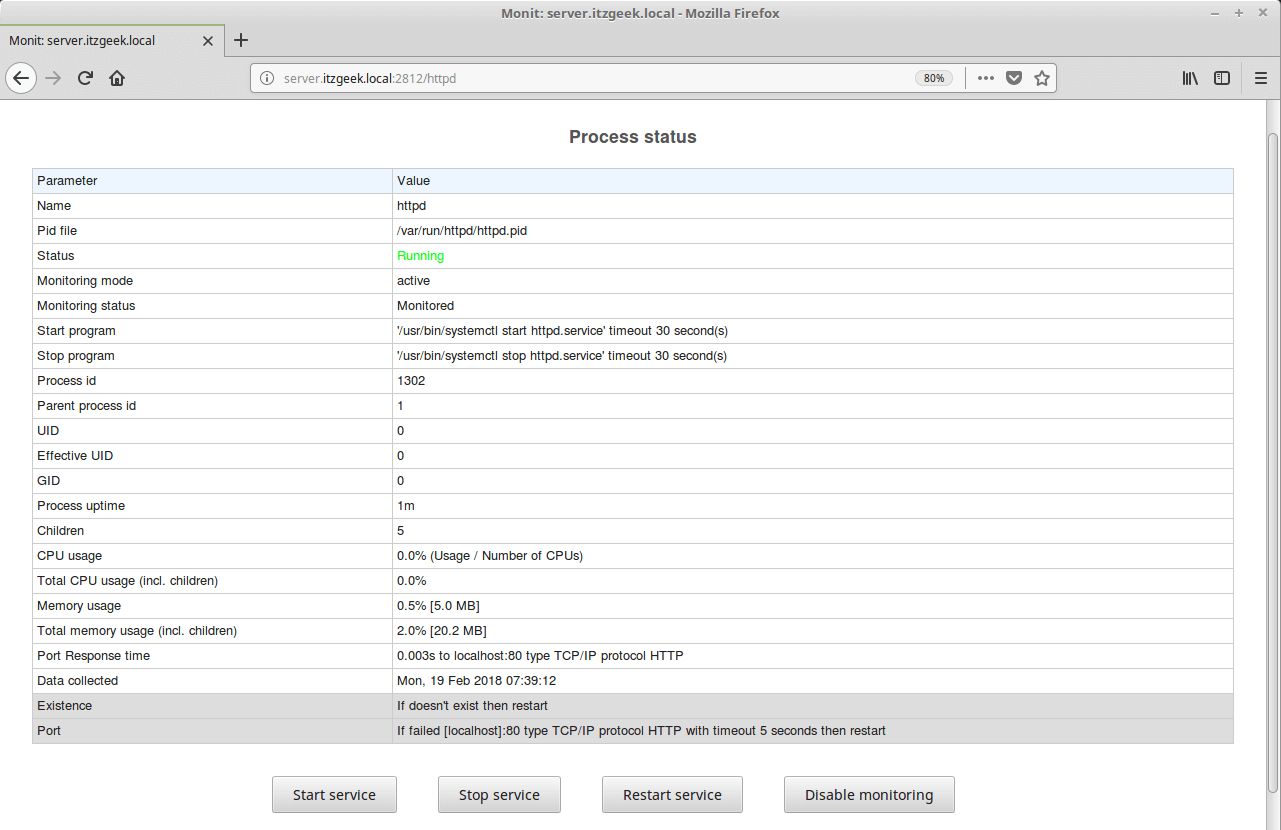This screenshot has height=830, width=1281.
Task: Open the Library icon
Action: 1190,78
